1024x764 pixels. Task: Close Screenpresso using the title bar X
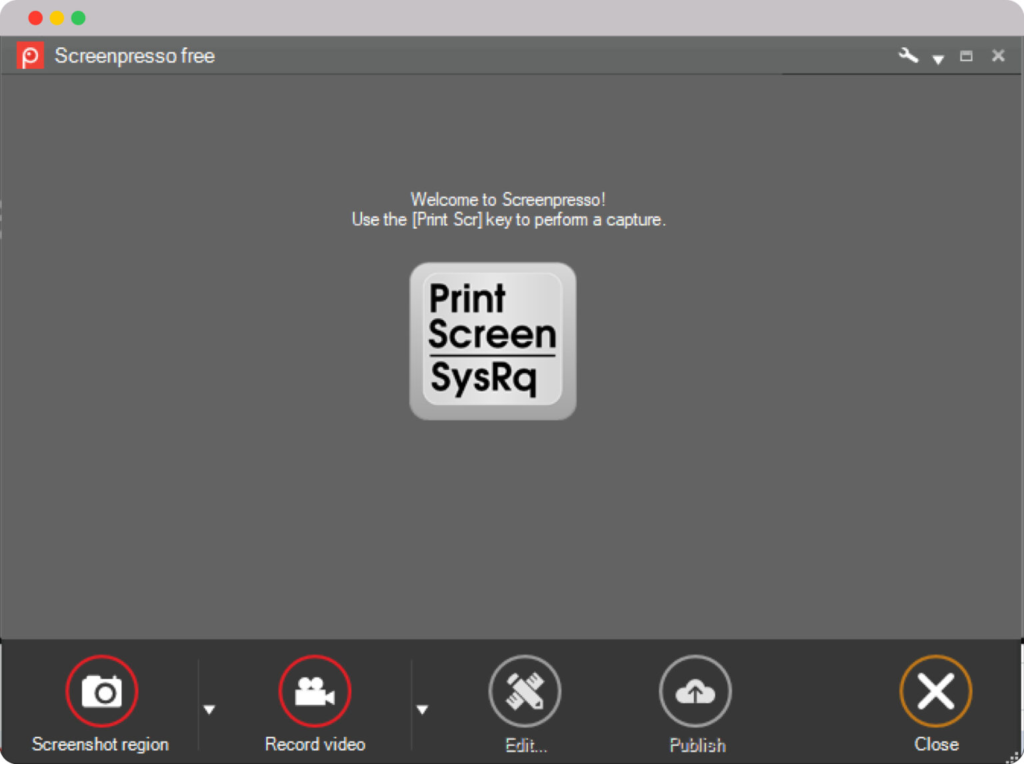coord(998,56)
